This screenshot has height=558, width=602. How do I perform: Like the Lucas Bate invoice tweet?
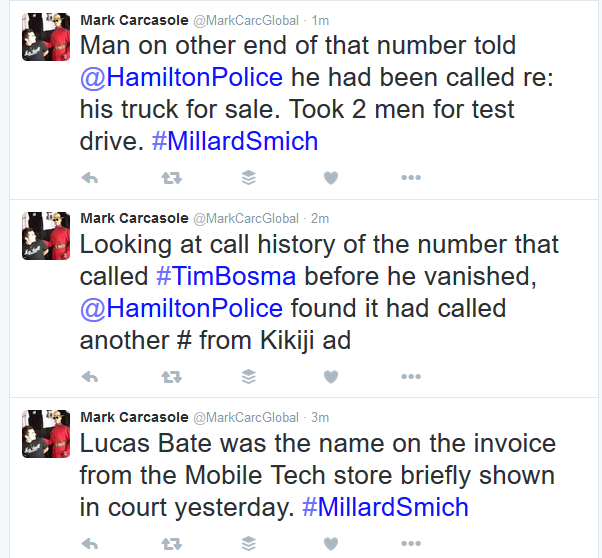coord(330,544)
